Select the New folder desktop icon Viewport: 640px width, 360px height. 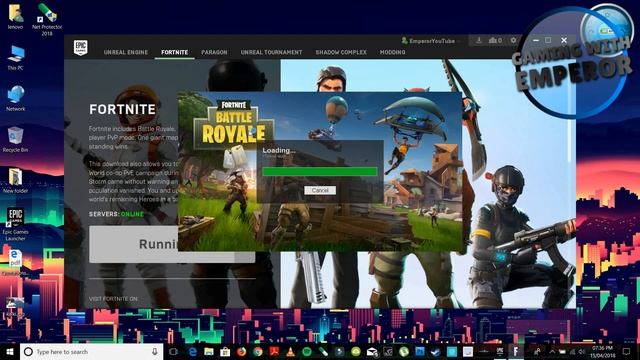15,180
